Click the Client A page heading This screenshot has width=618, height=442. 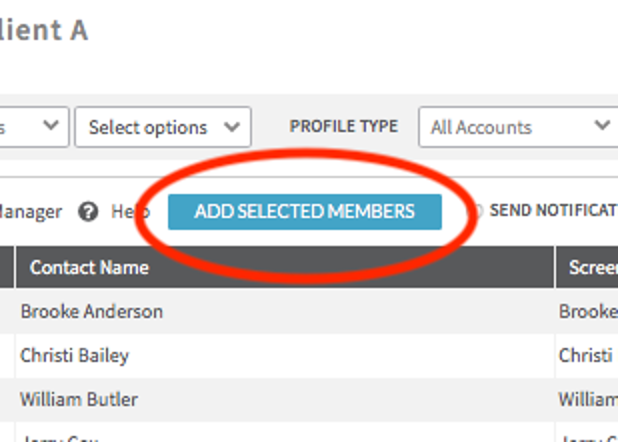(x=43, y=30)
